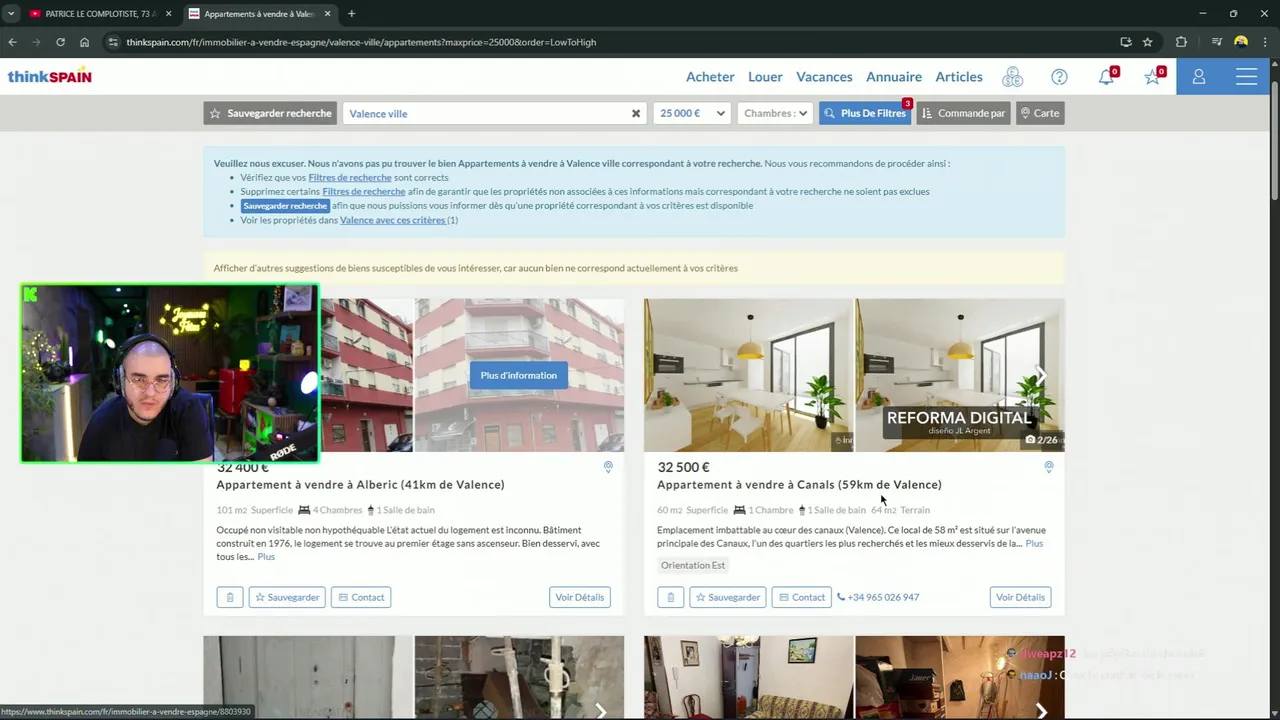Contact about the Alberic apartment

(361, 597)
